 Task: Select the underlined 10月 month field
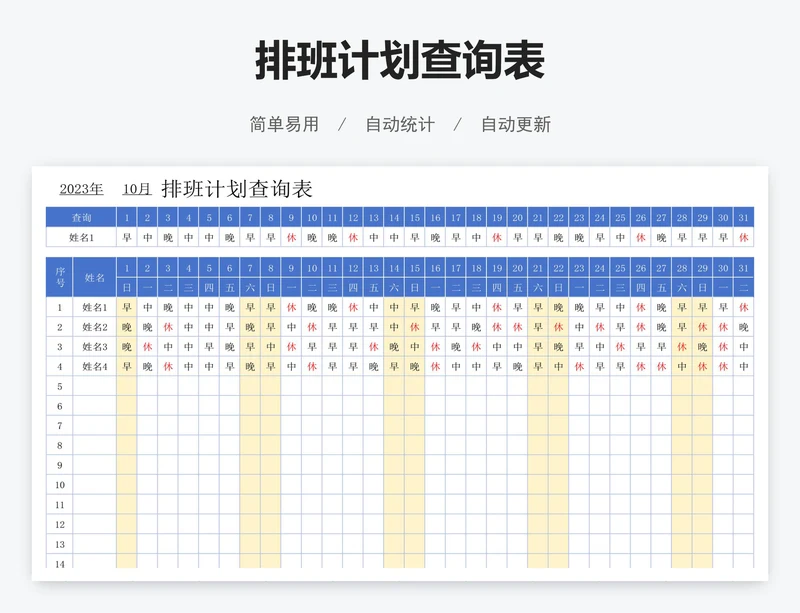pyautogui.click(x=137, y=189)
